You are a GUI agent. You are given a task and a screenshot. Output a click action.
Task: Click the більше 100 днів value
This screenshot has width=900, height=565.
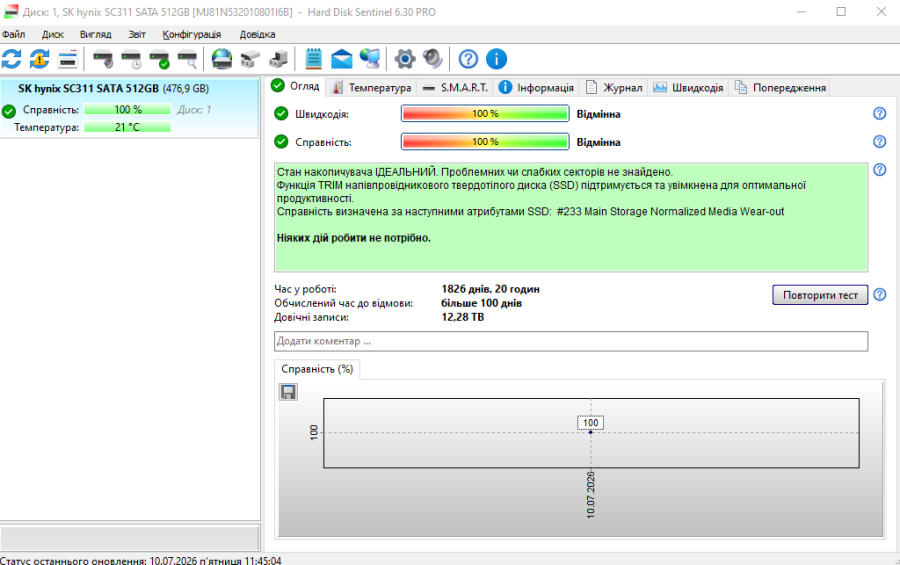tap(481, 303)
